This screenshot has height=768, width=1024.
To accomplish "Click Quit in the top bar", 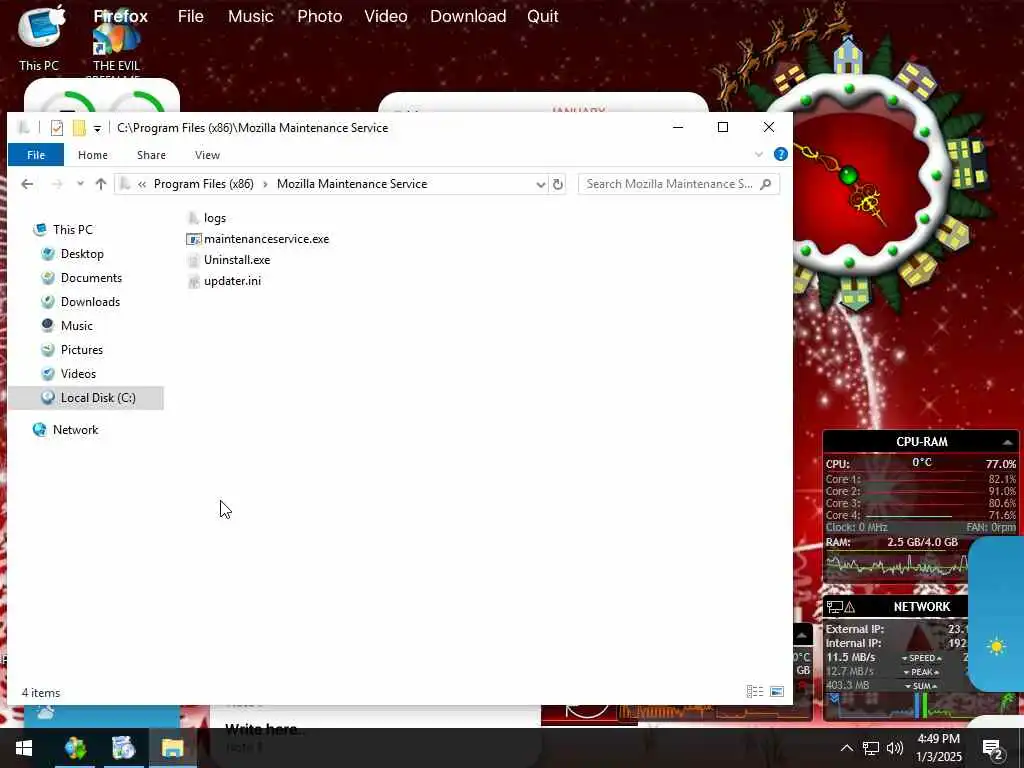I will (542, 16).
